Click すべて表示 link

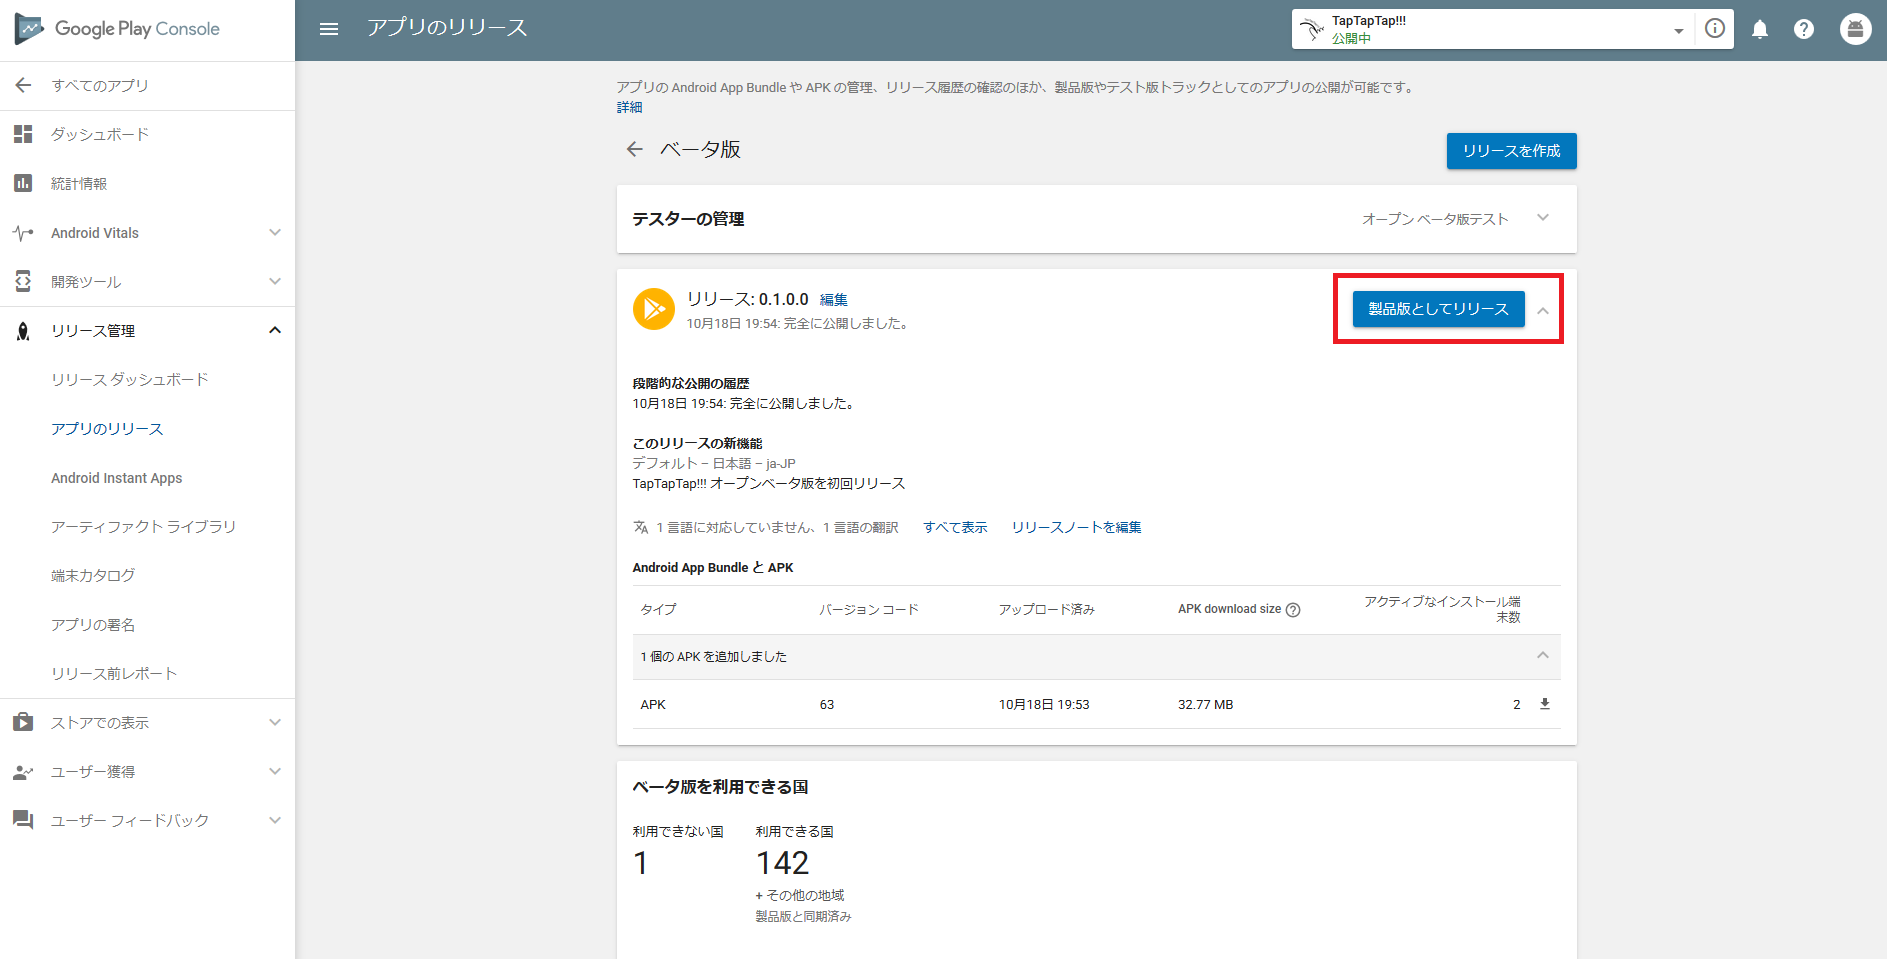pyautogui.click(x=955, y=527)
